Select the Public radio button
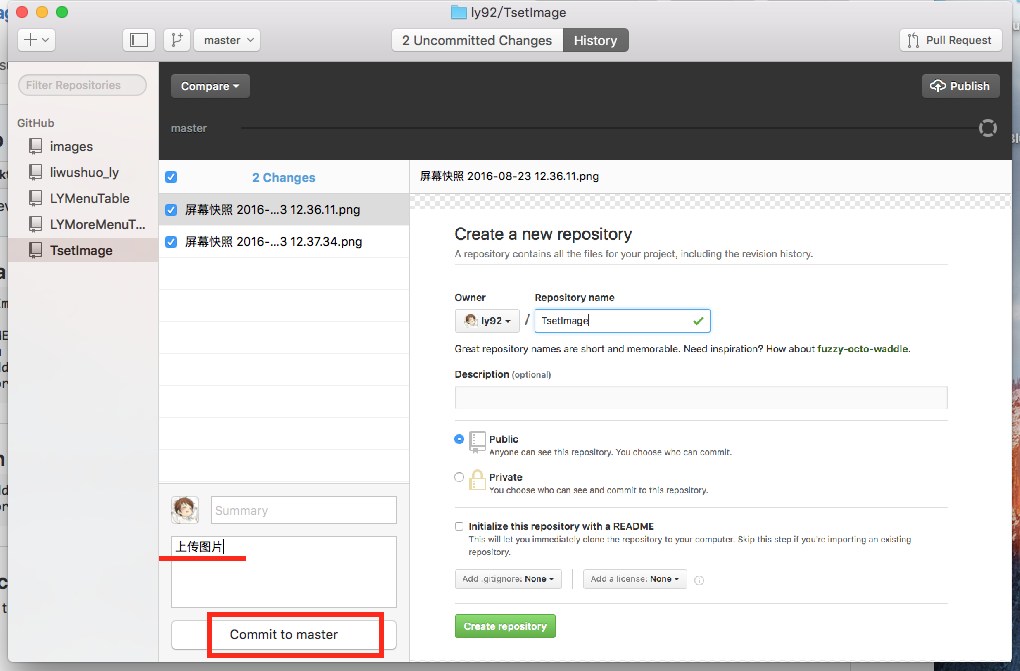Image resolution: width=1020 pixels, height=671 pixels. pos(459,439)
